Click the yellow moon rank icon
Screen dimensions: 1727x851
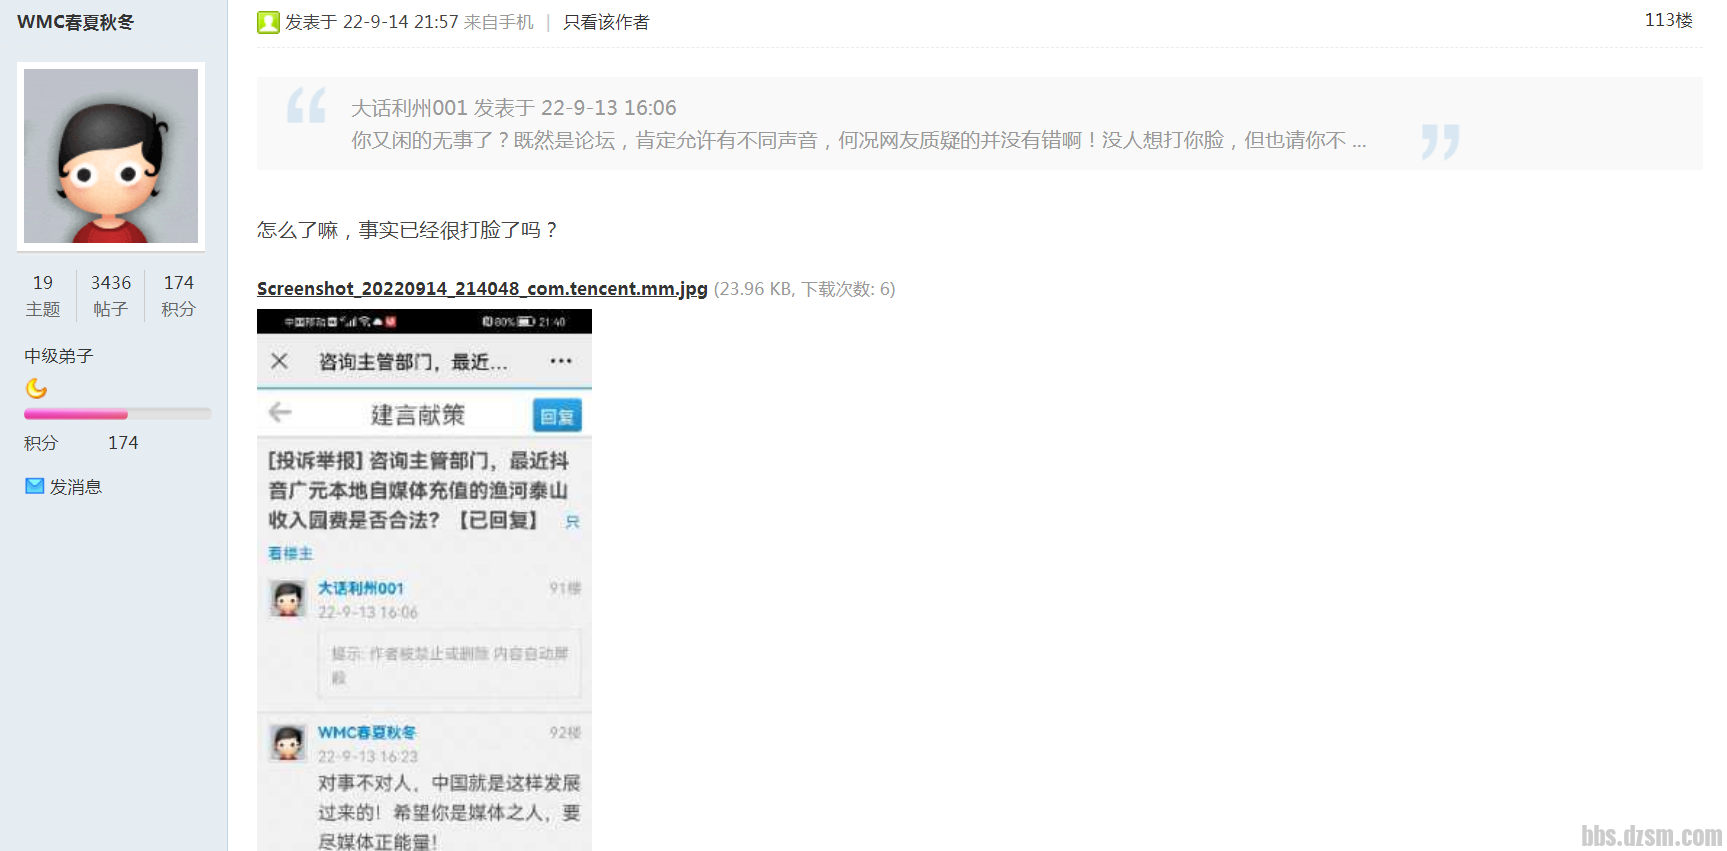(36, 388)
